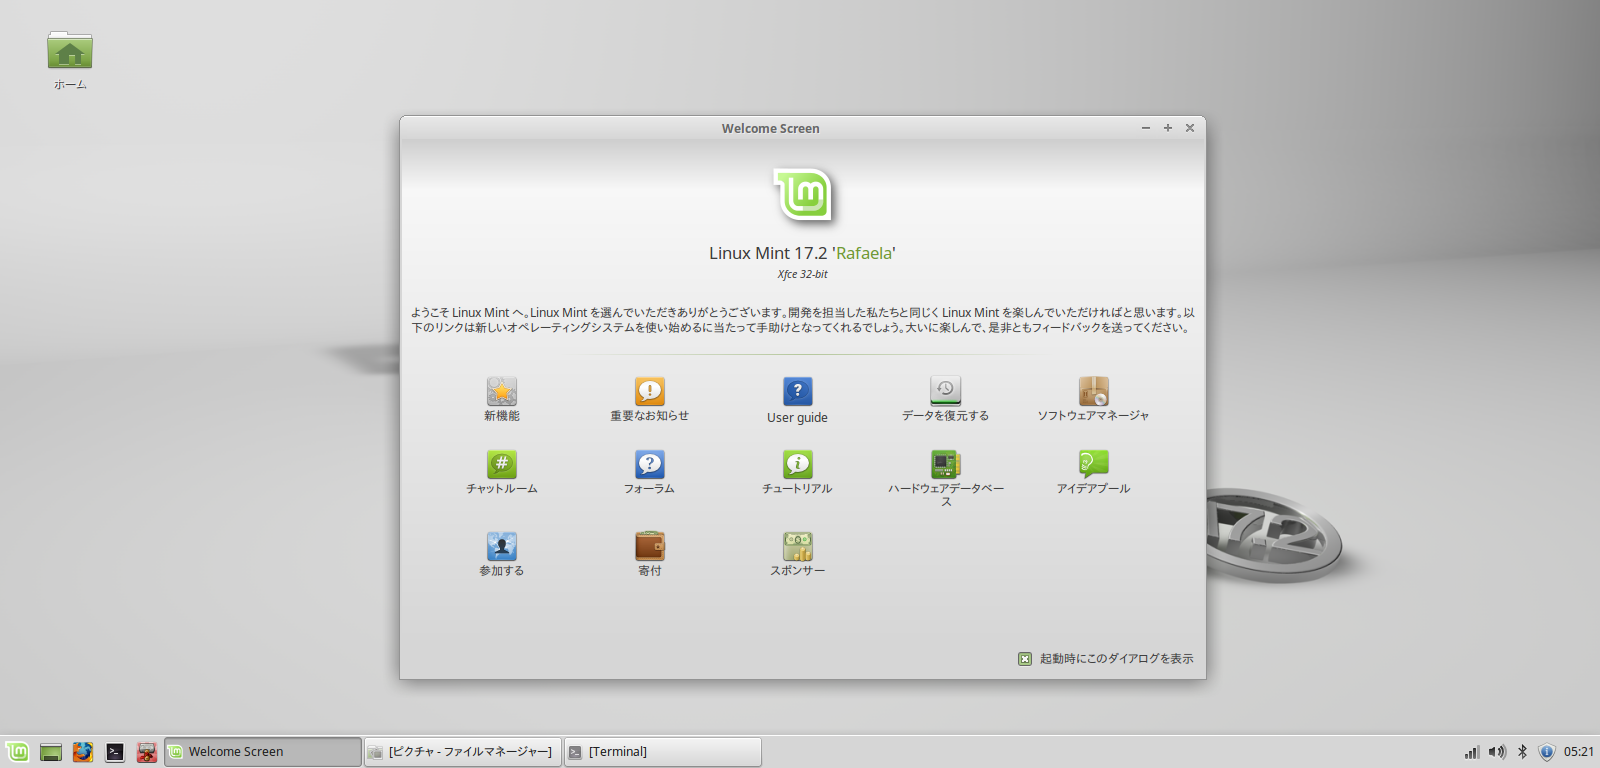Click the 05:21 clock in the panel
1600x768 pixels.
coord(1579,752)
